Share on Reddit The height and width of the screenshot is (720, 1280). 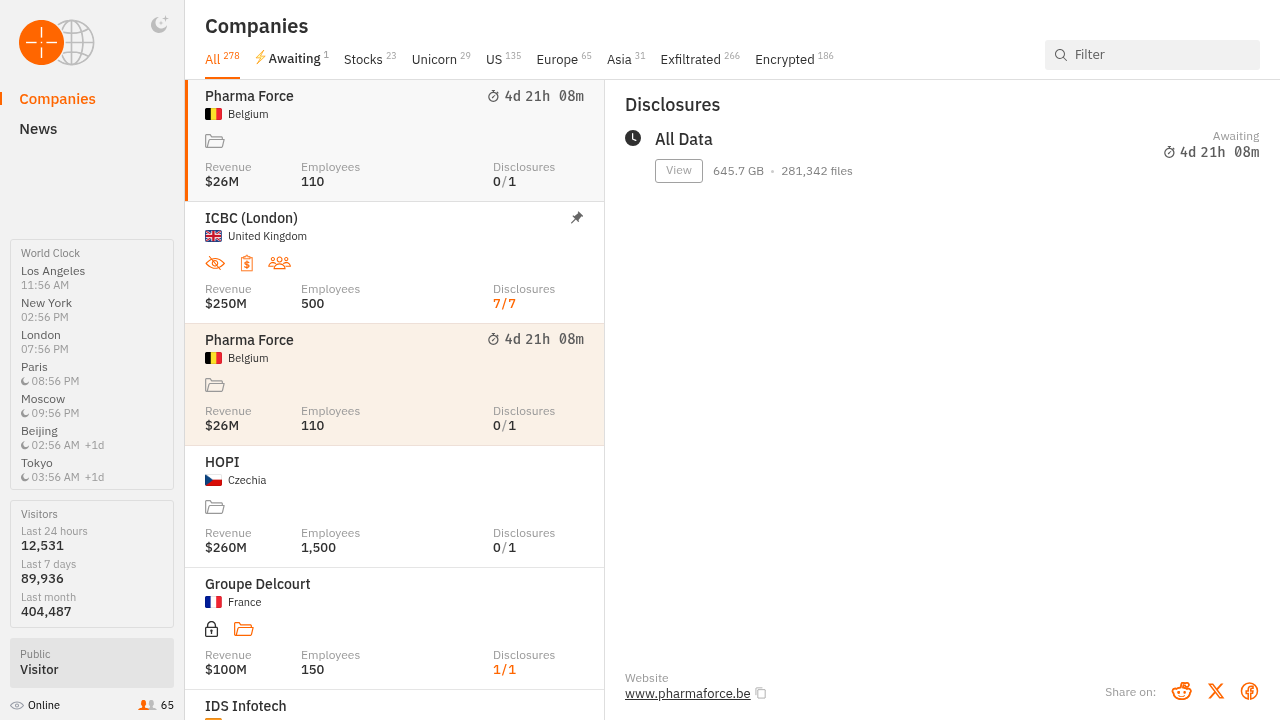(1182, 691)
